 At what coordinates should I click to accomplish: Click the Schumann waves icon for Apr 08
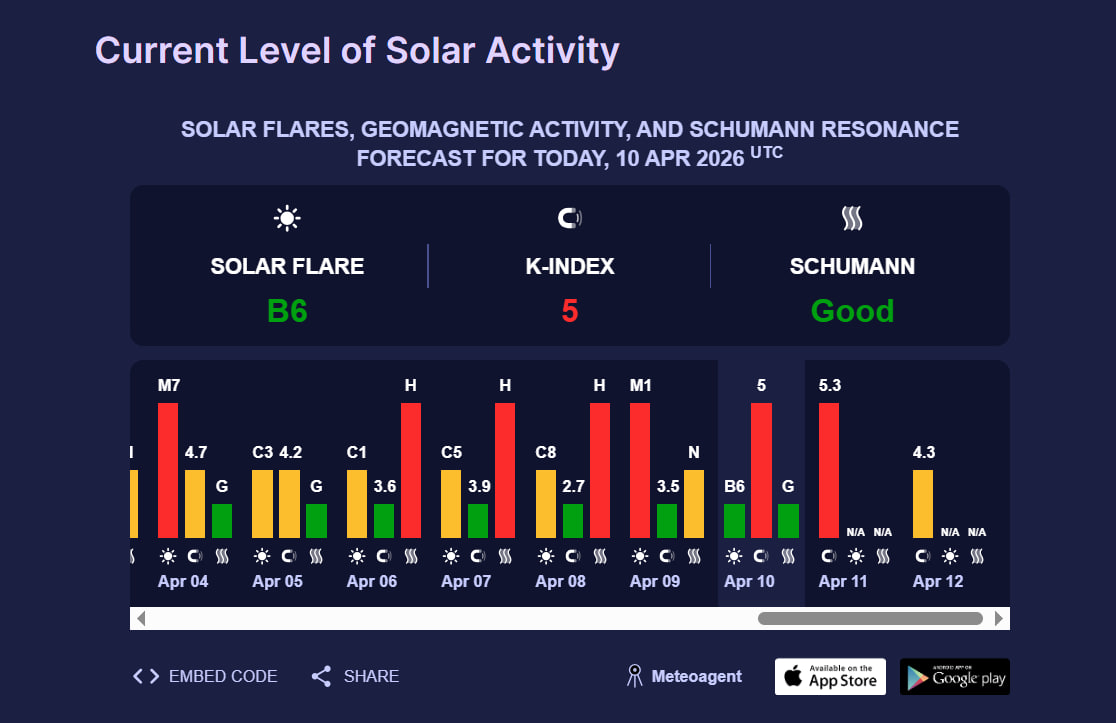coord(600,556)
